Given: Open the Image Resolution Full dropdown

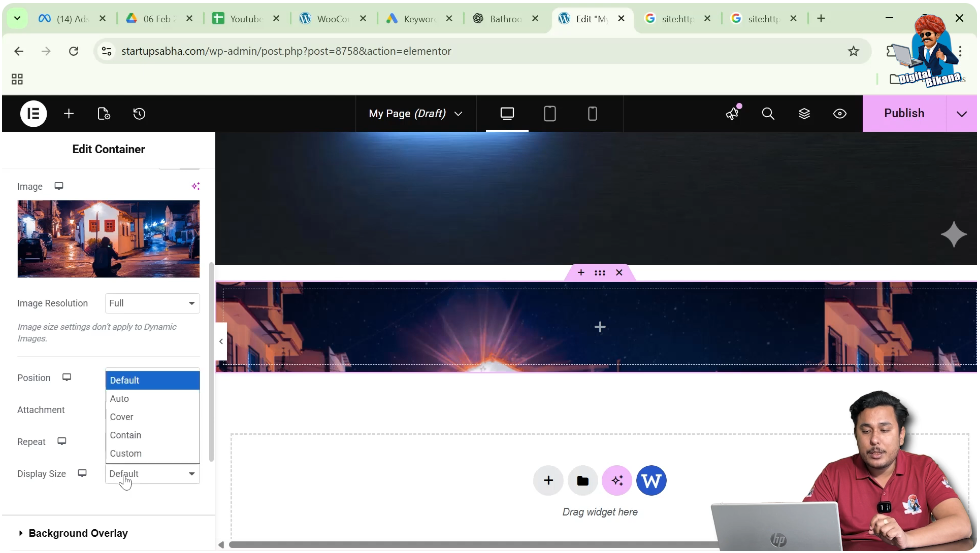Looking at the screenshot, I should click(x=152, y=303).
